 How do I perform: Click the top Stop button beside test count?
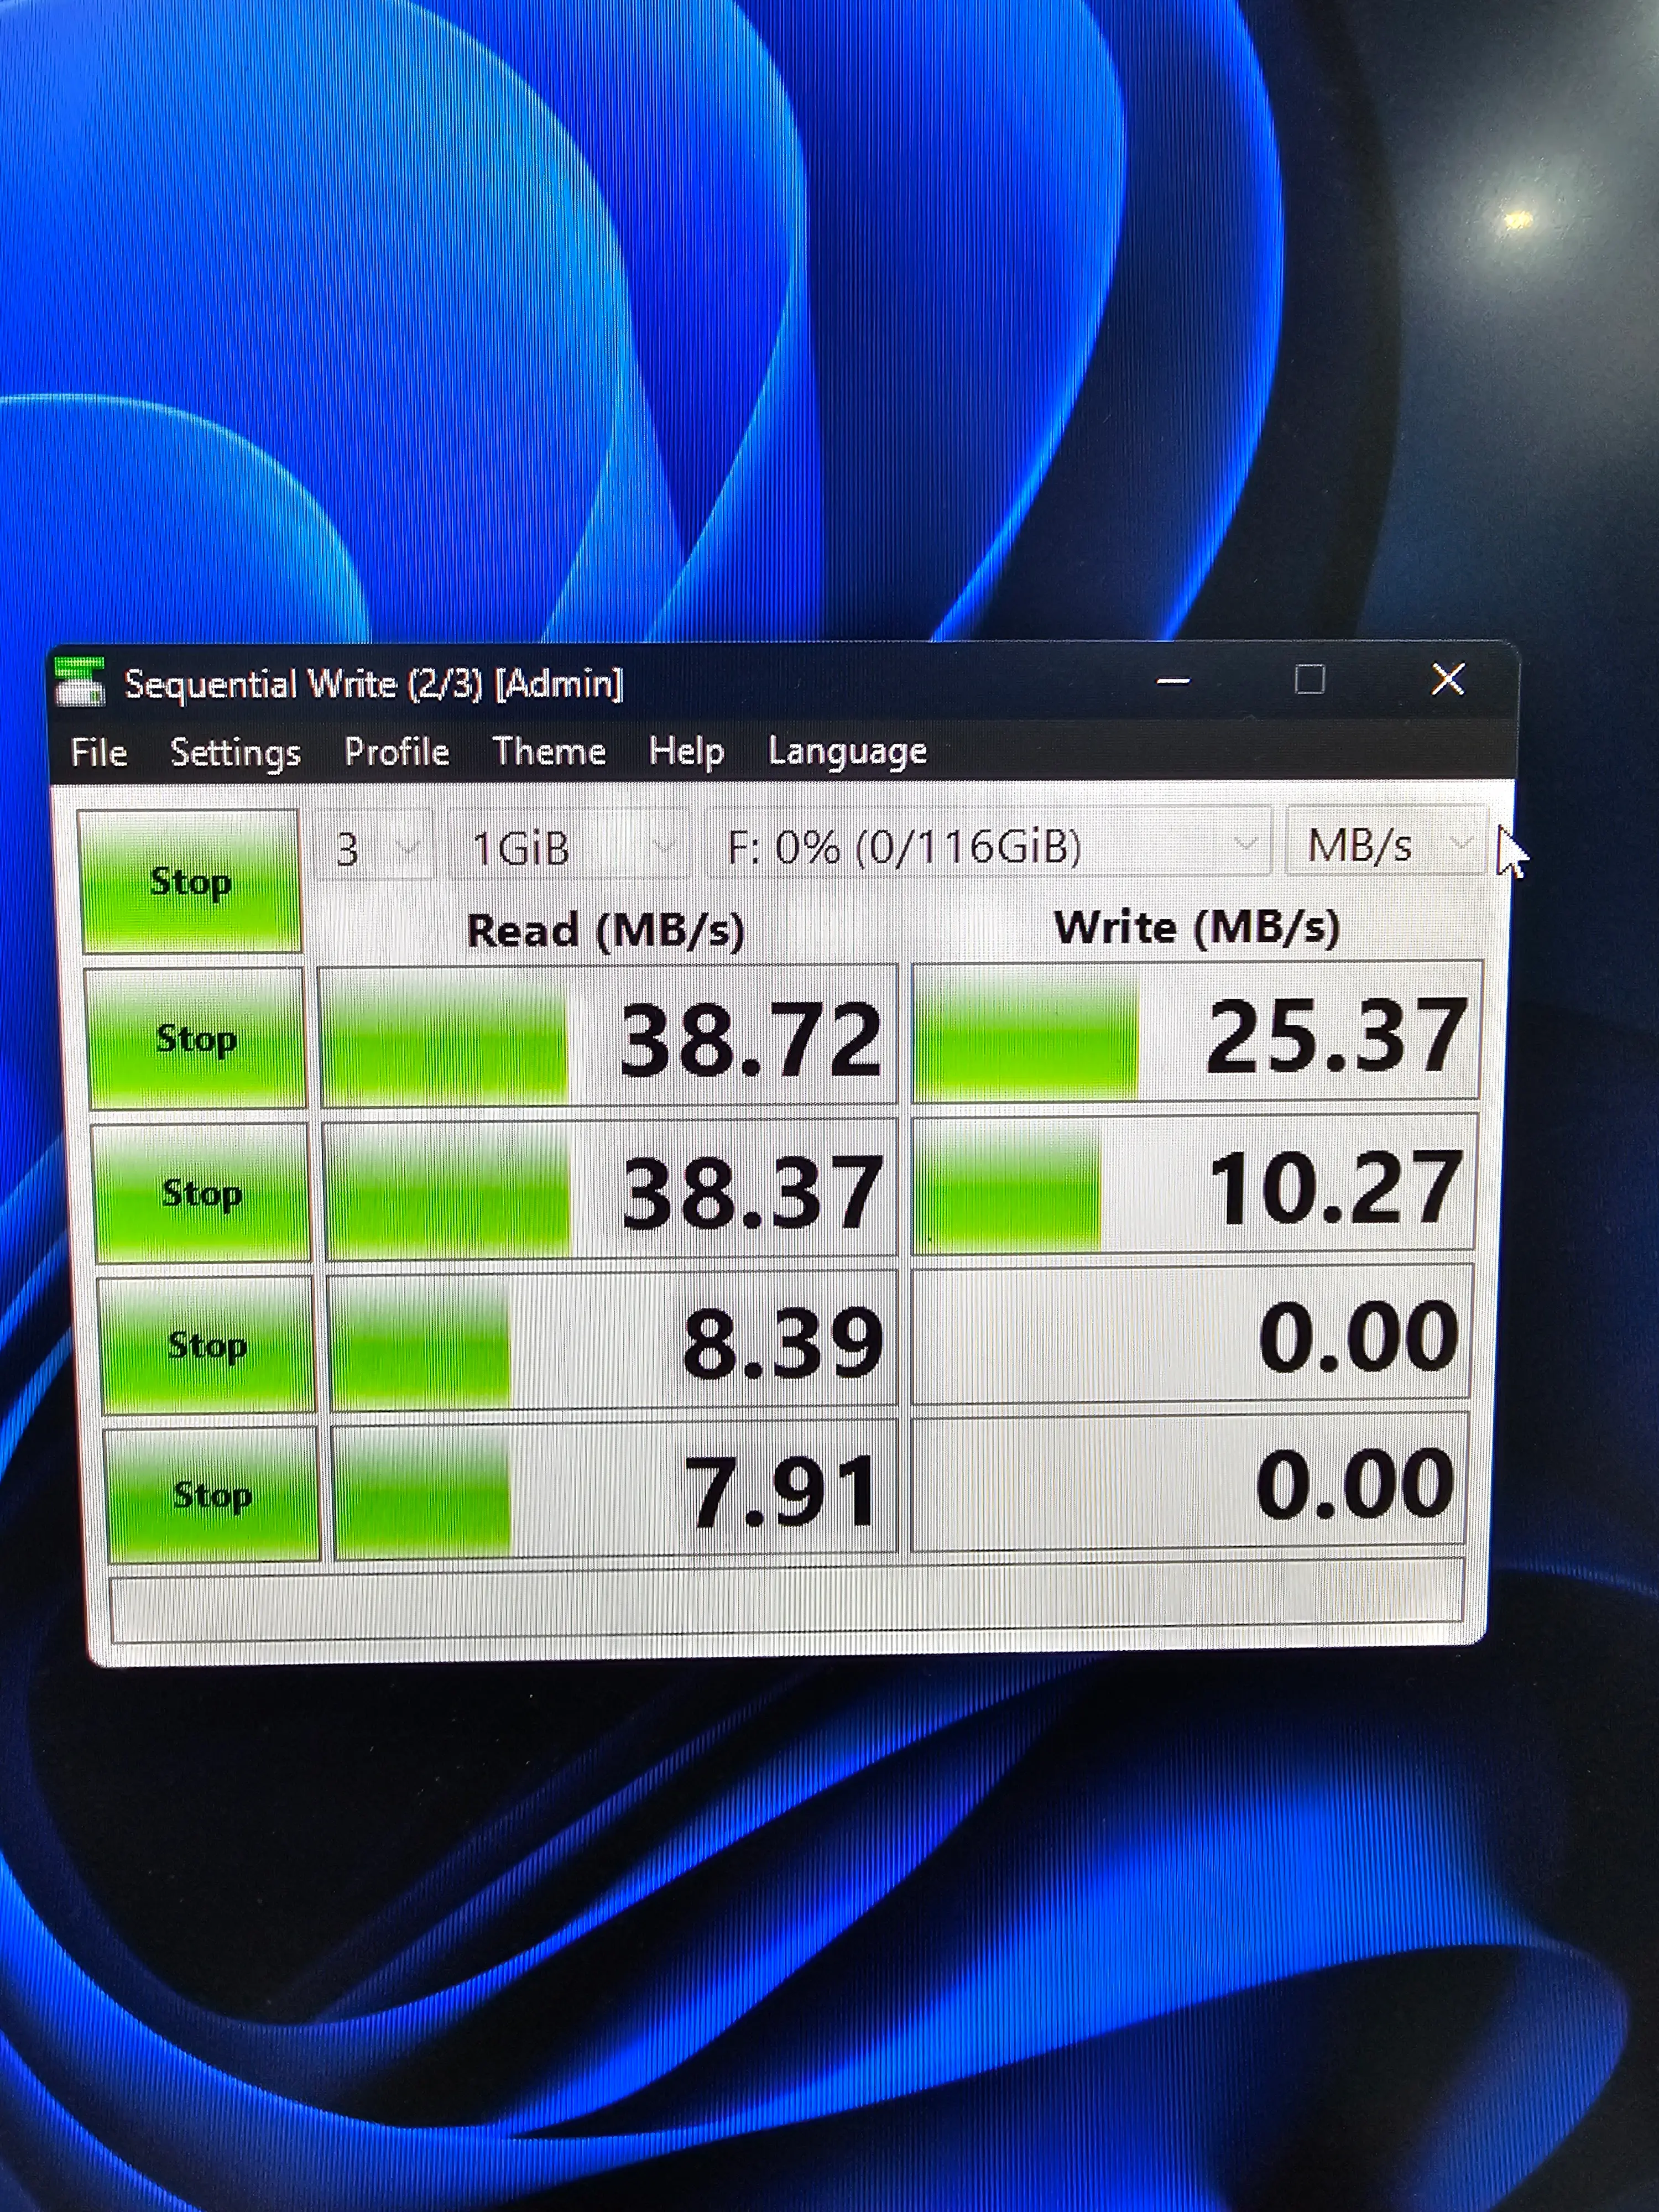pos(190,881)
